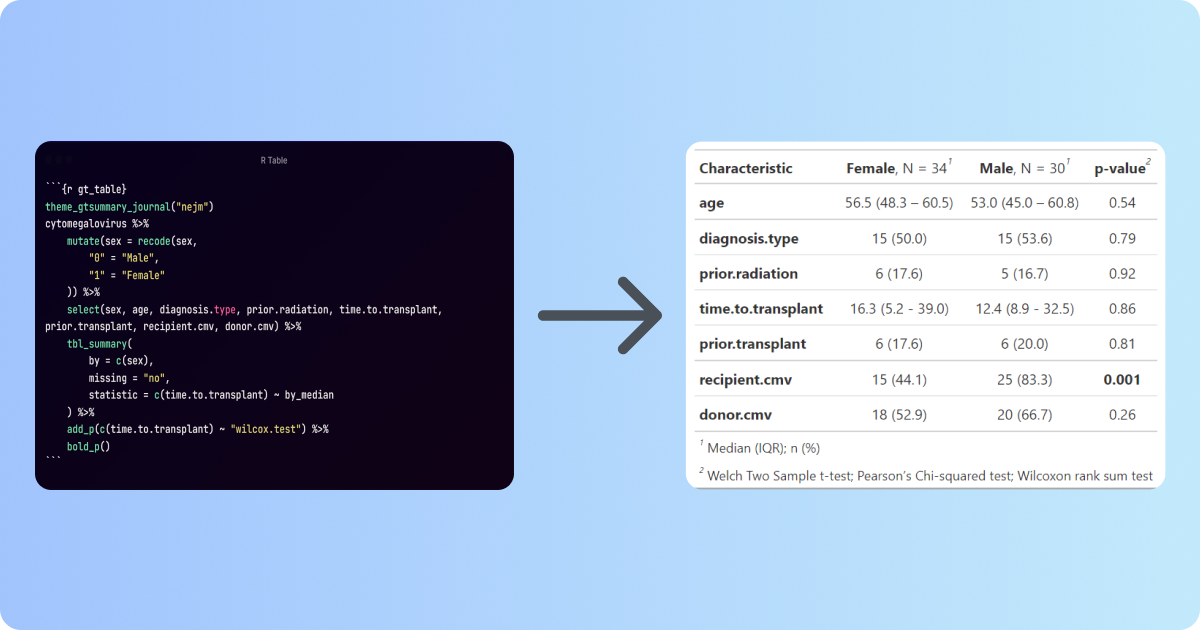Click the "Characteristic" column header
This screenshot has width=1200, height=630.
[x=746, y=168]
